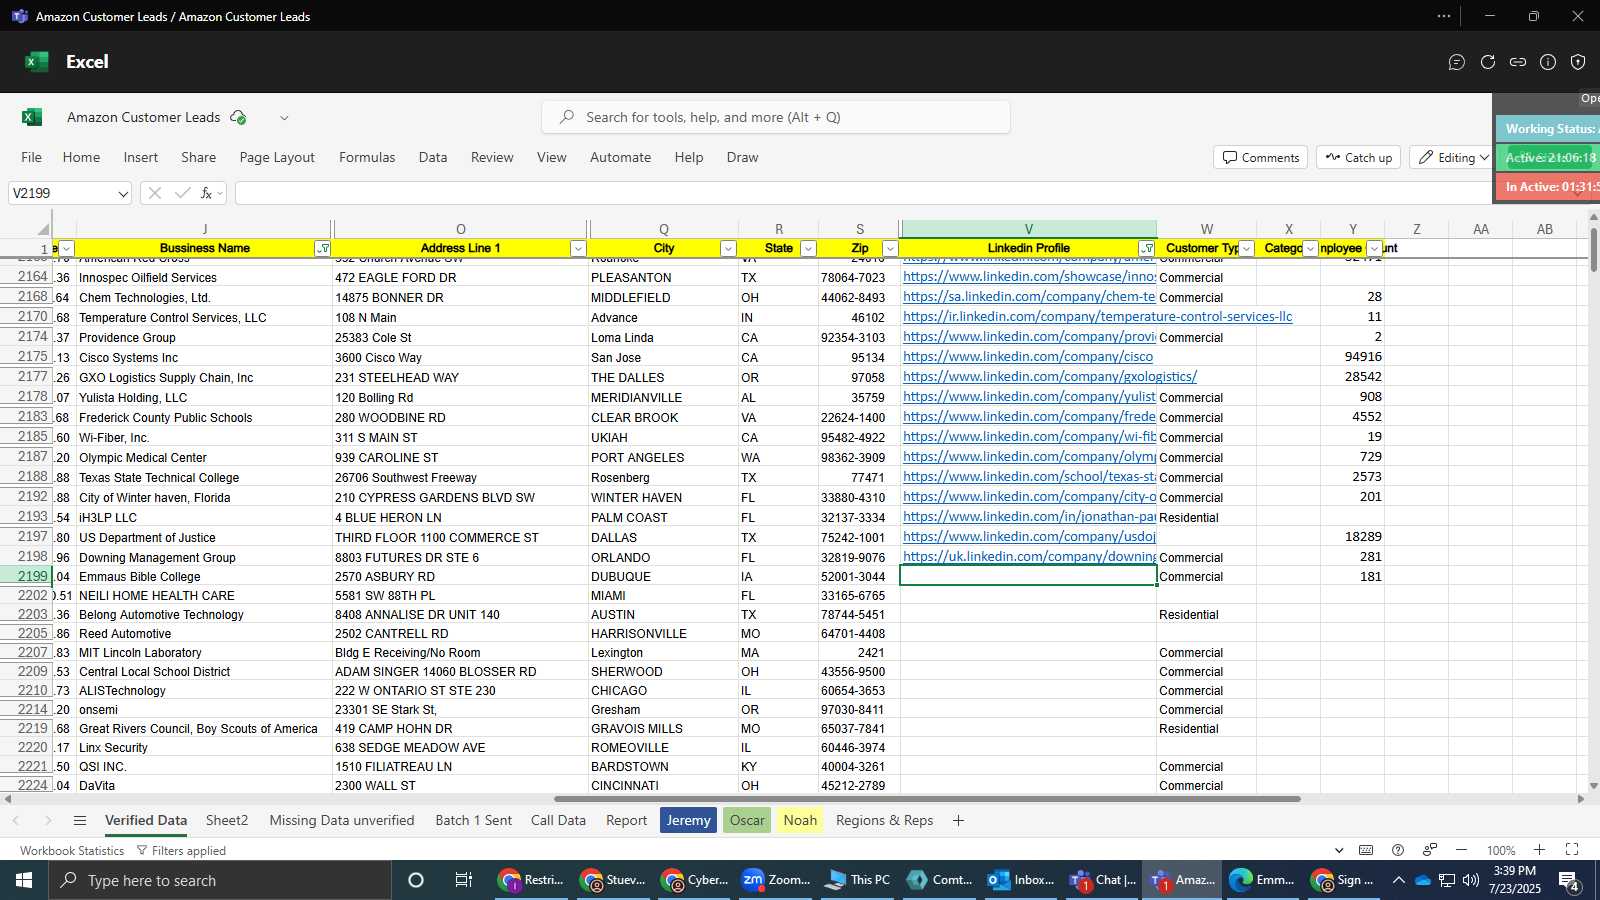Screen dimensions: 1600x900
Task: Open the notification center icon
Action: (x=1569, y=881)
